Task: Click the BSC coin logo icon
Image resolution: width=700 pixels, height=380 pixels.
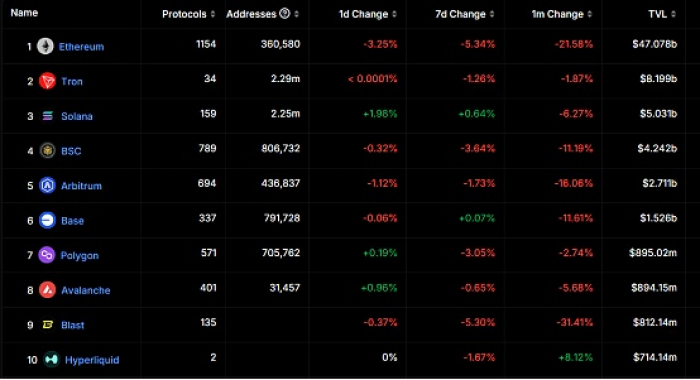Action: point(47,150)
